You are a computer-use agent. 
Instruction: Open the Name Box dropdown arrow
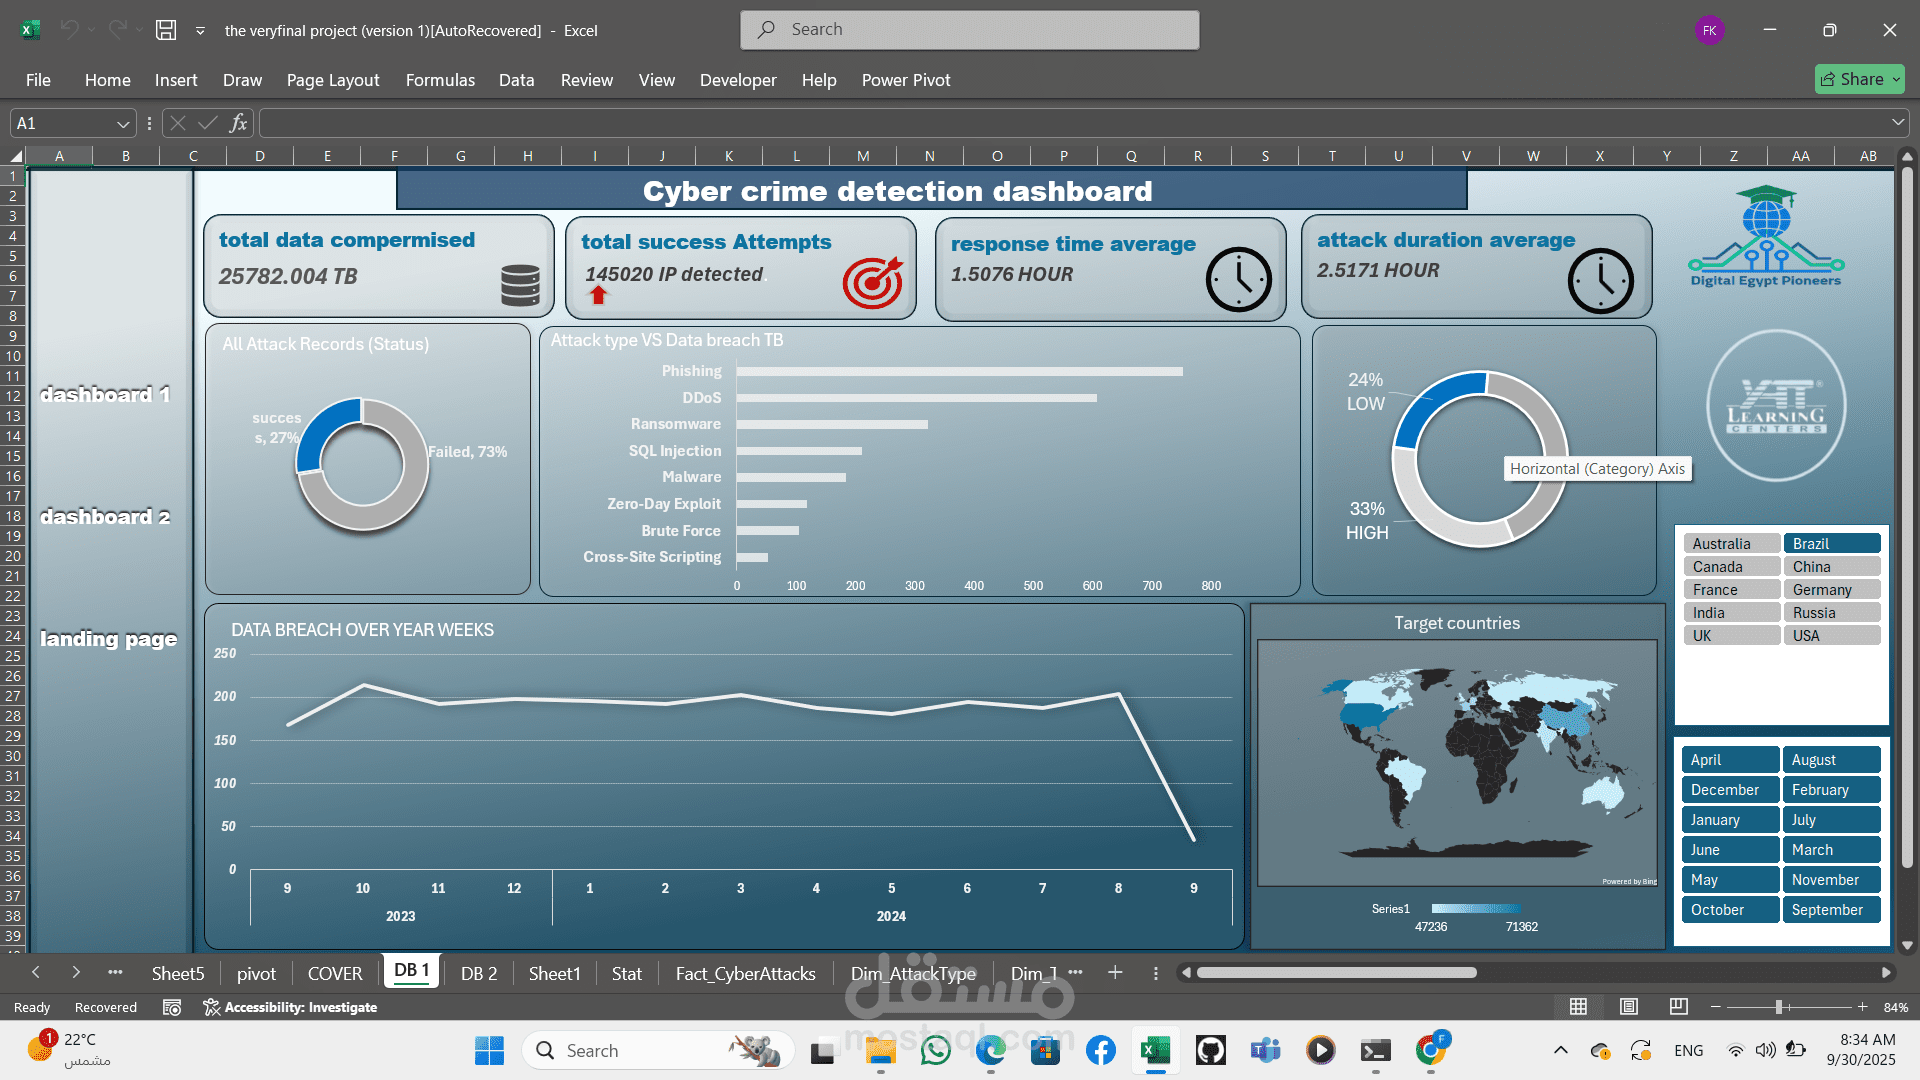pos(123,124)
